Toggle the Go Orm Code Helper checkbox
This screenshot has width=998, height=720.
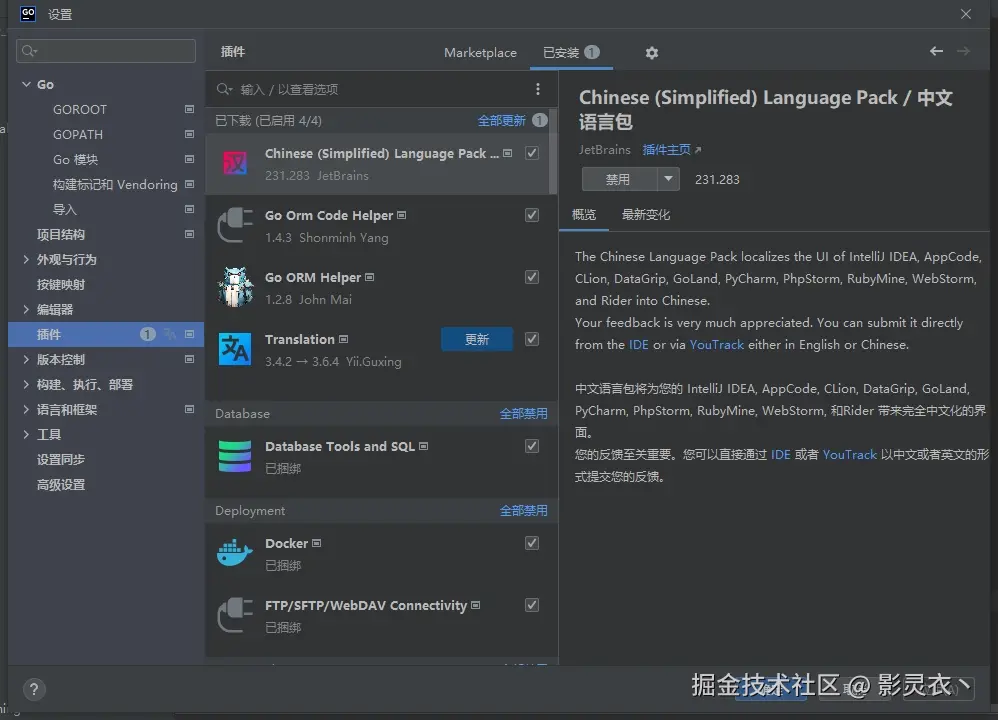(x=532, y=215)
